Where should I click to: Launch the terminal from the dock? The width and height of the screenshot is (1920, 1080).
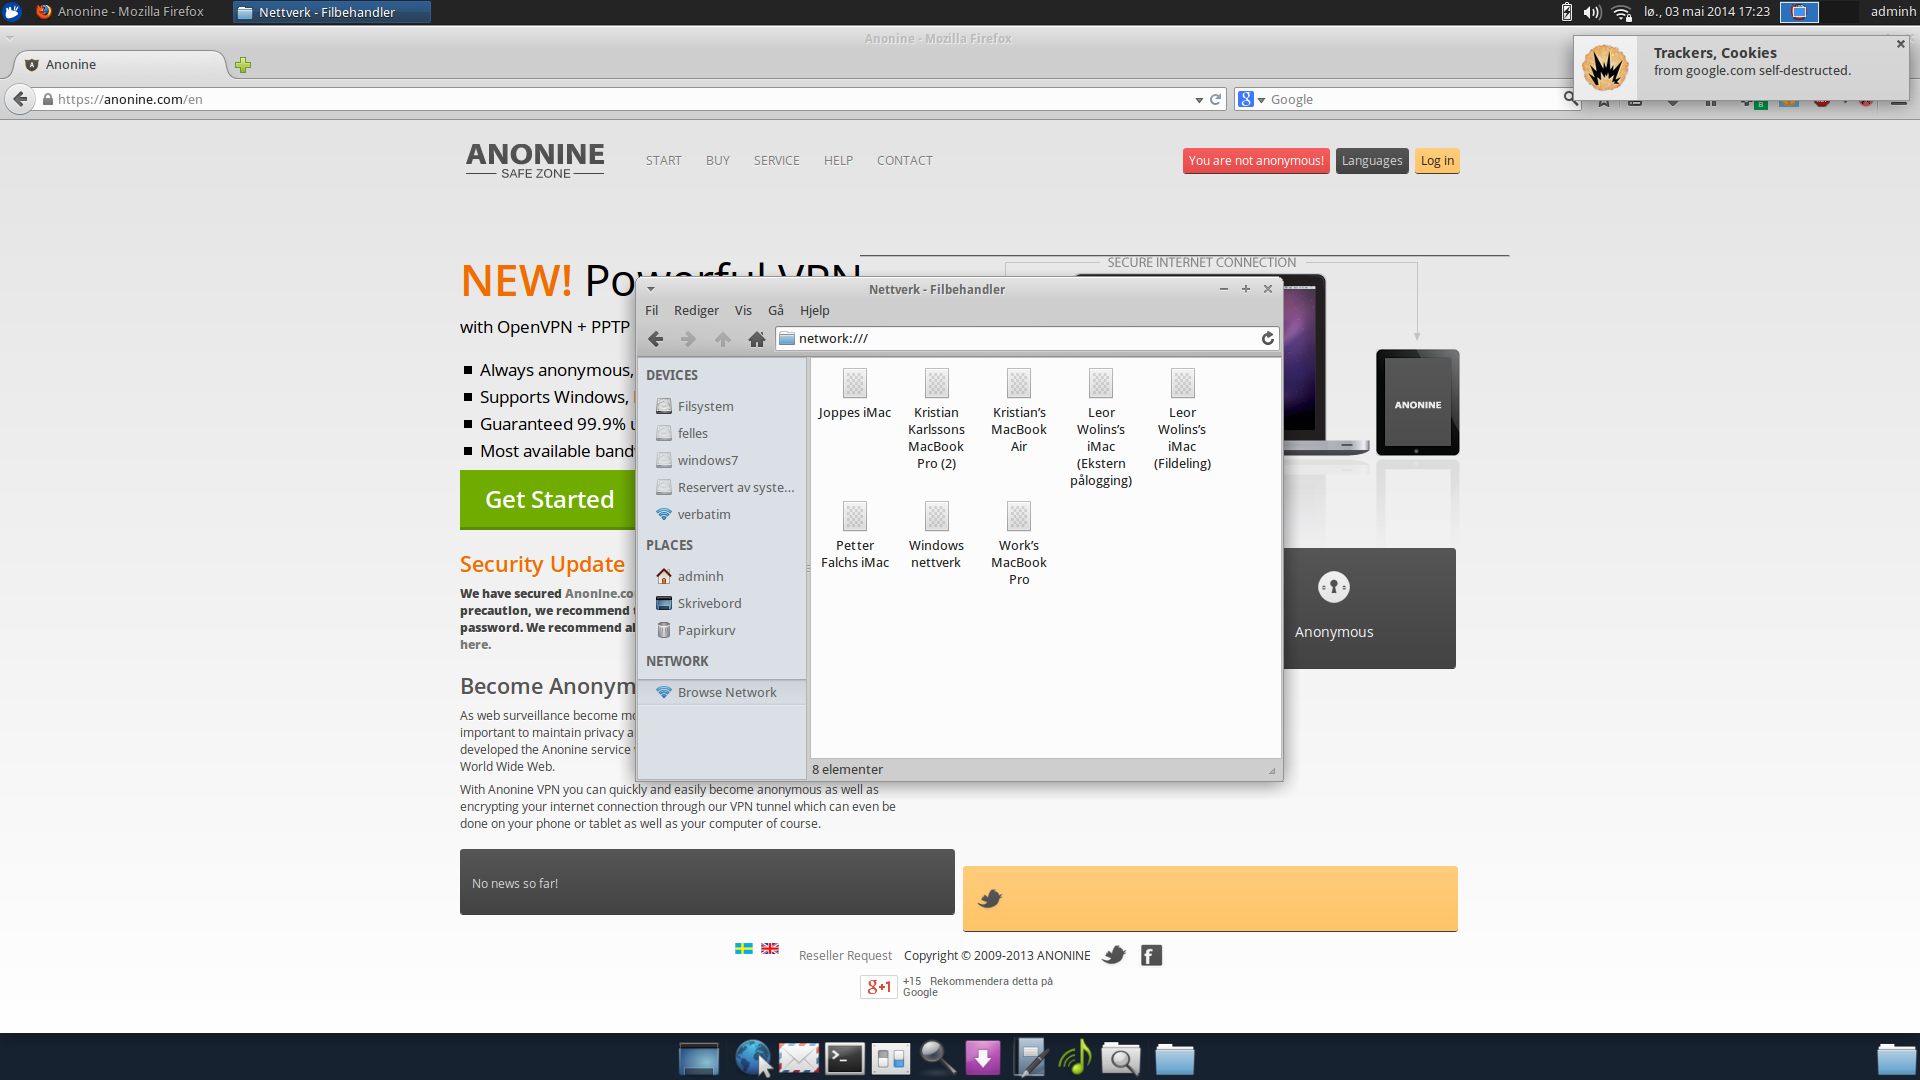pos(844,1058)
